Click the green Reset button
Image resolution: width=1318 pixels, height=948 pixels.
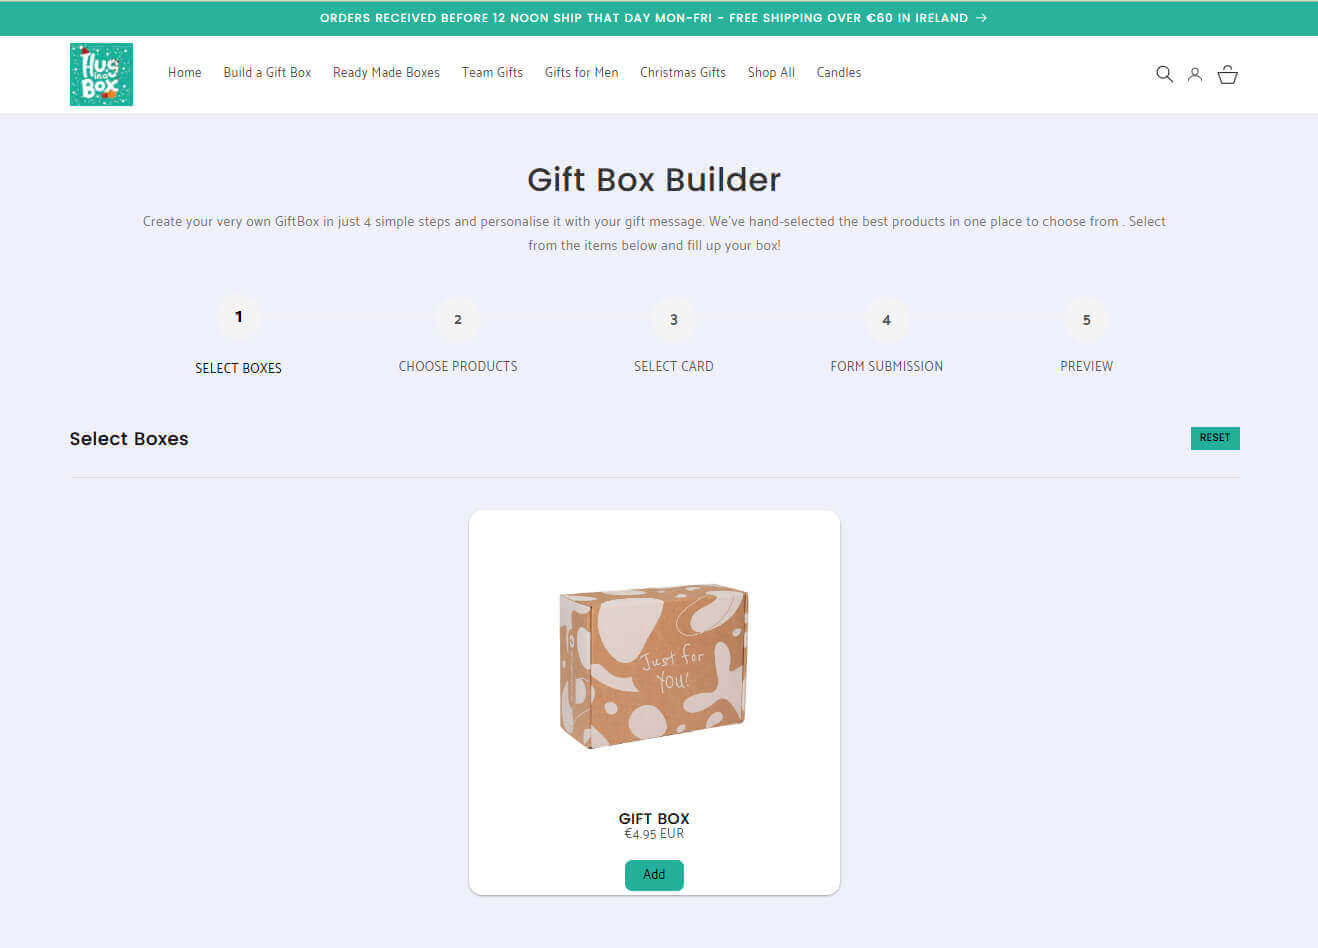(1215, 438)
